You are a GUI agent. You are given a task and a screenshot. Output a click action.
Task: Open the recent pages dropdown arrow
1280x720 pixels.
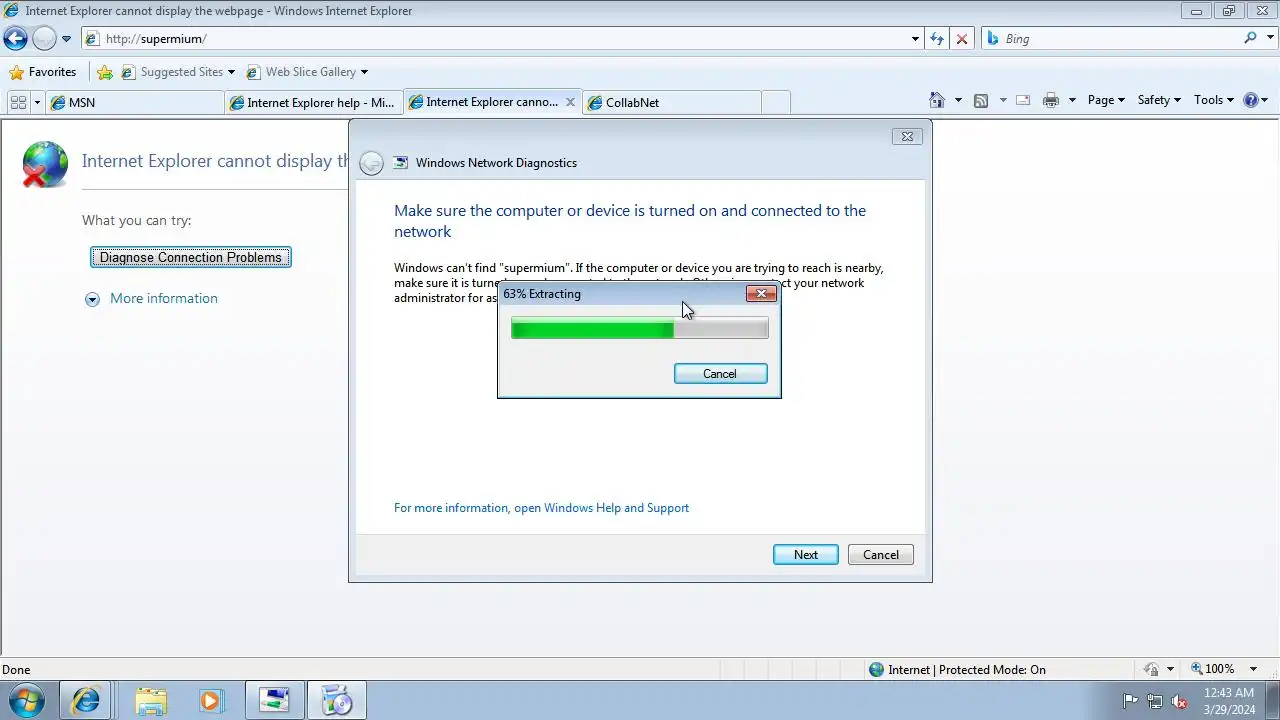point(66,39)
